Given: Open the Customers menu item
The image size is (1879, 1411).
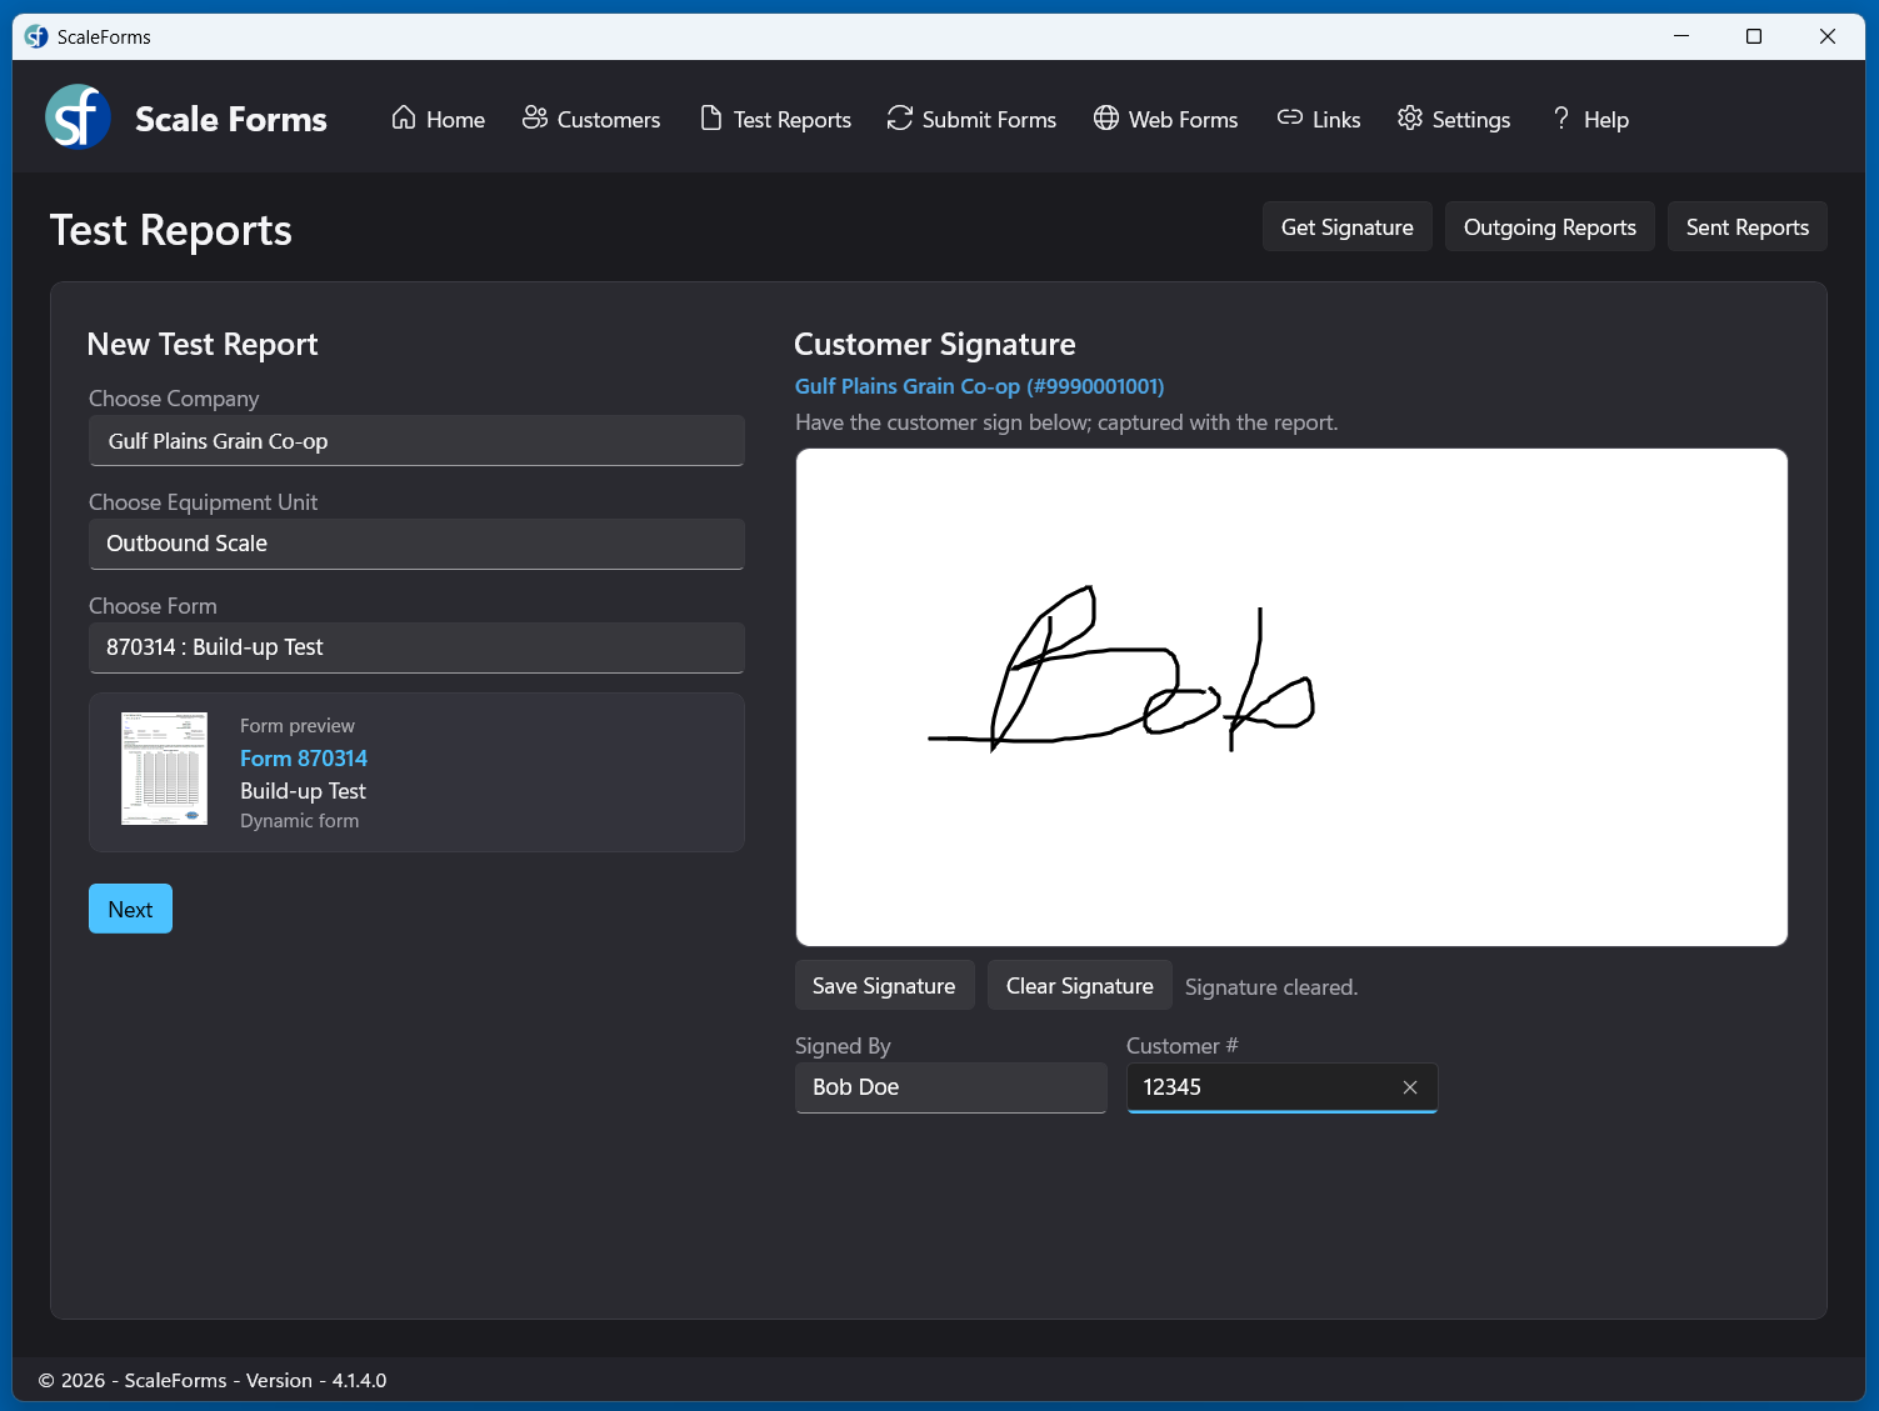Looking at the screenshot, I should coord(591,119).
